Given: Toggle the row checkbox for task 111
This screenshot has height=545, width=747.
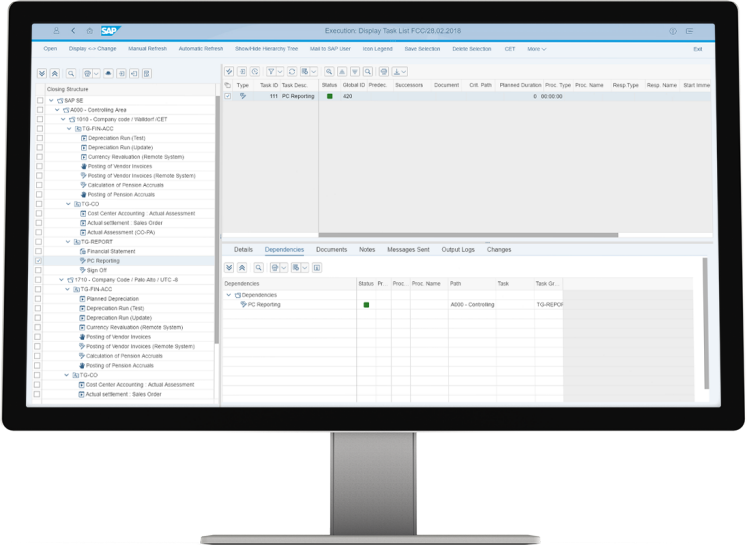Looking at the screenshot, I should (x=228, y=96).
